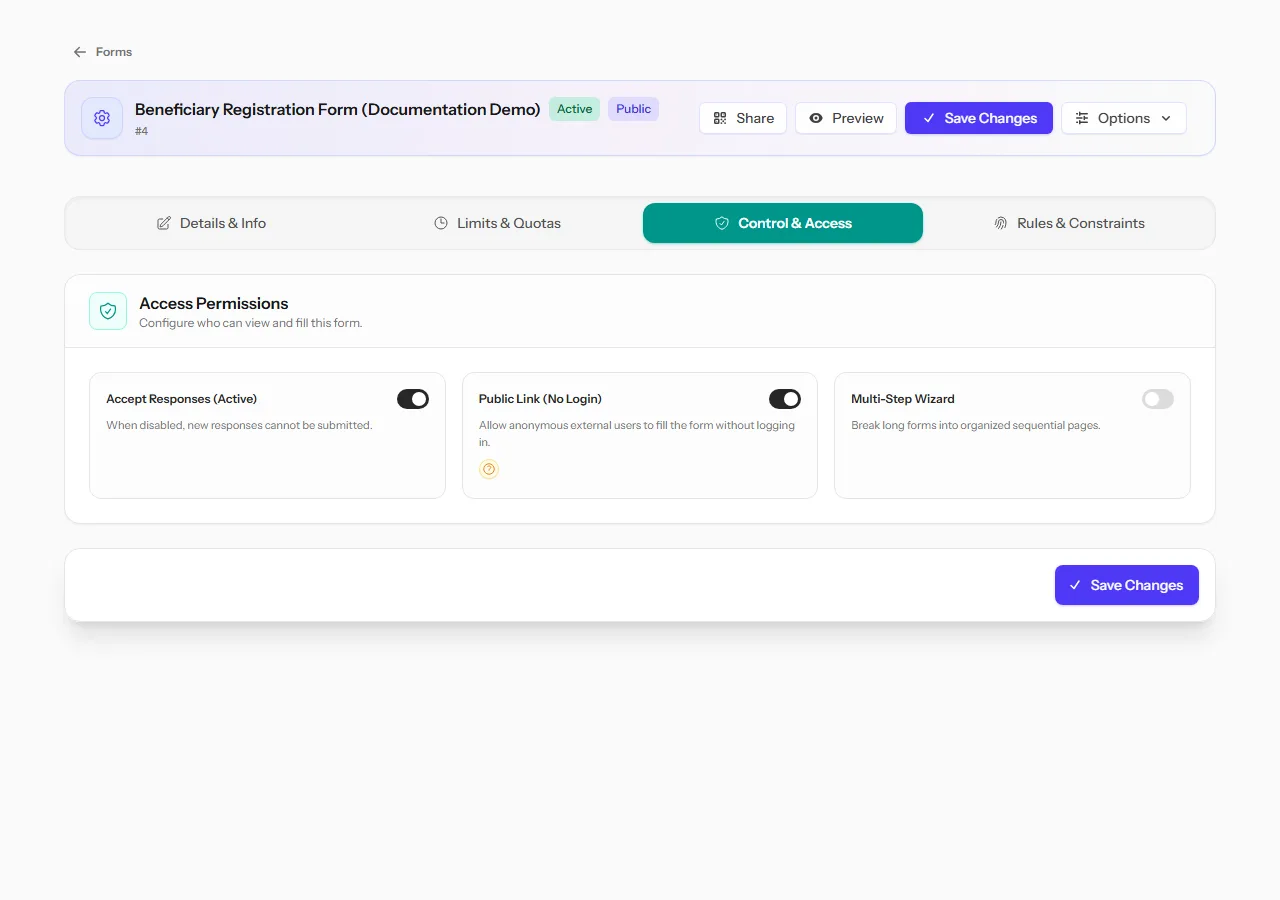Click the shield icon beside Access Permissions

coord(108,311)
